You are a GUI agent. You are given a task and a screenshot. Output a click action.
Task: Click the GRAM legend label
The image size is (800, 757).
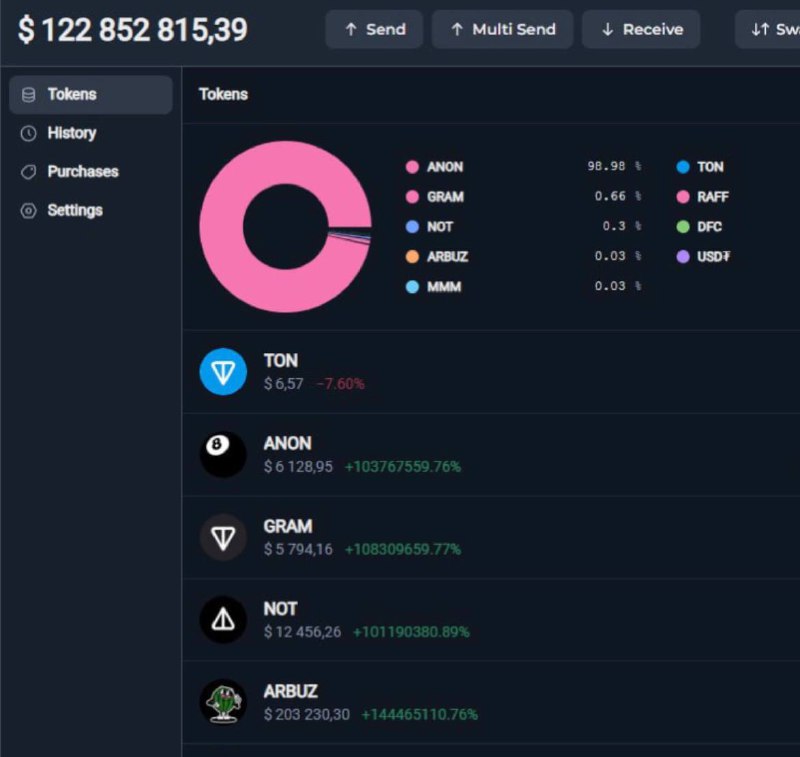click(x=445, y=197)
